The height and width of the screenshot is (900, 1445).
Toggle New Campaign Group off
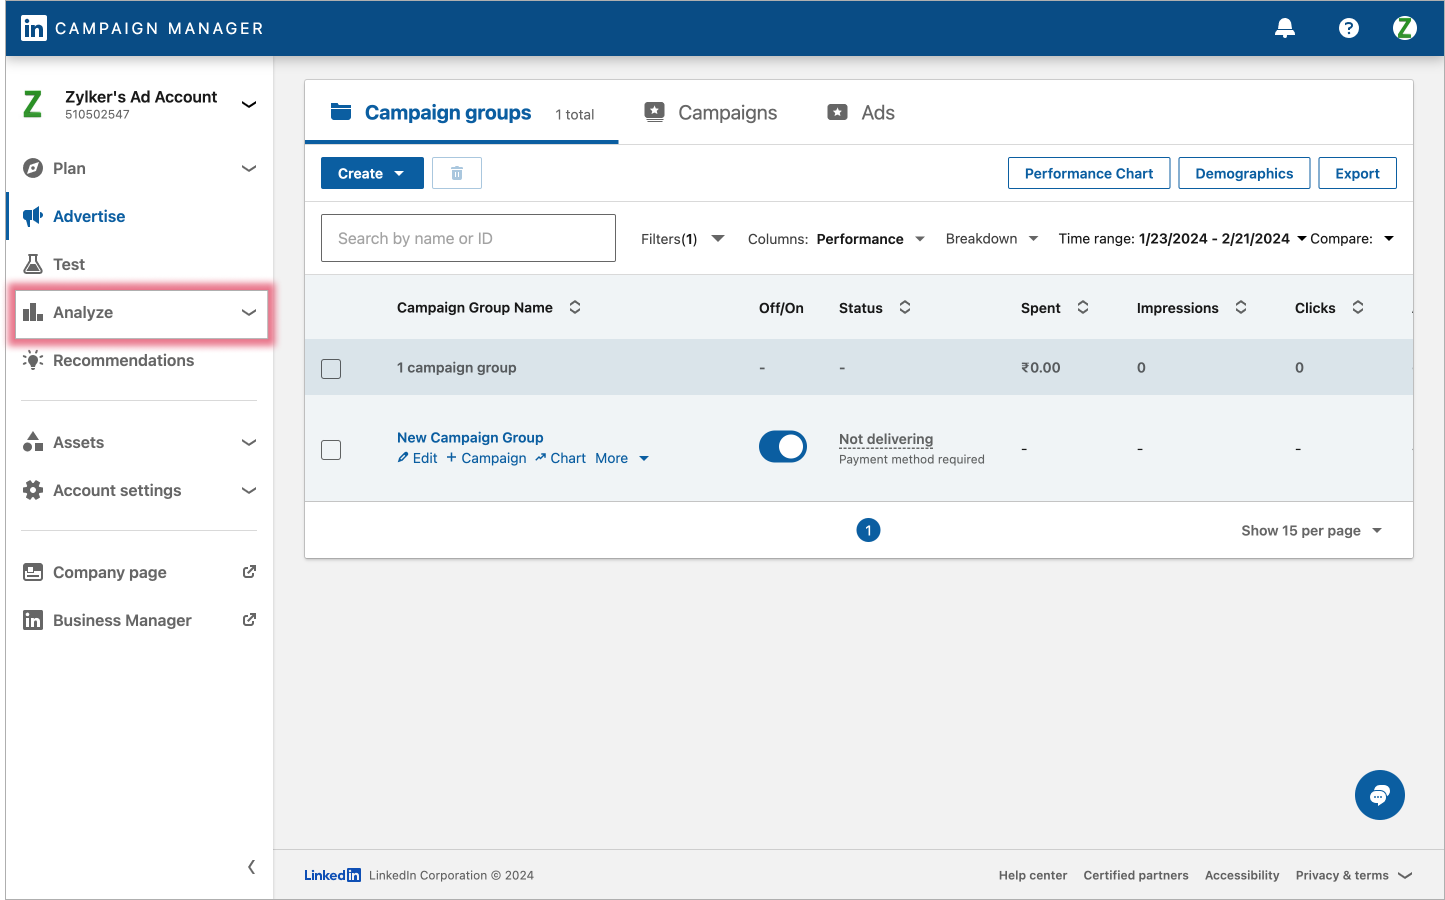pyautogui.click(x=782, y=447)
